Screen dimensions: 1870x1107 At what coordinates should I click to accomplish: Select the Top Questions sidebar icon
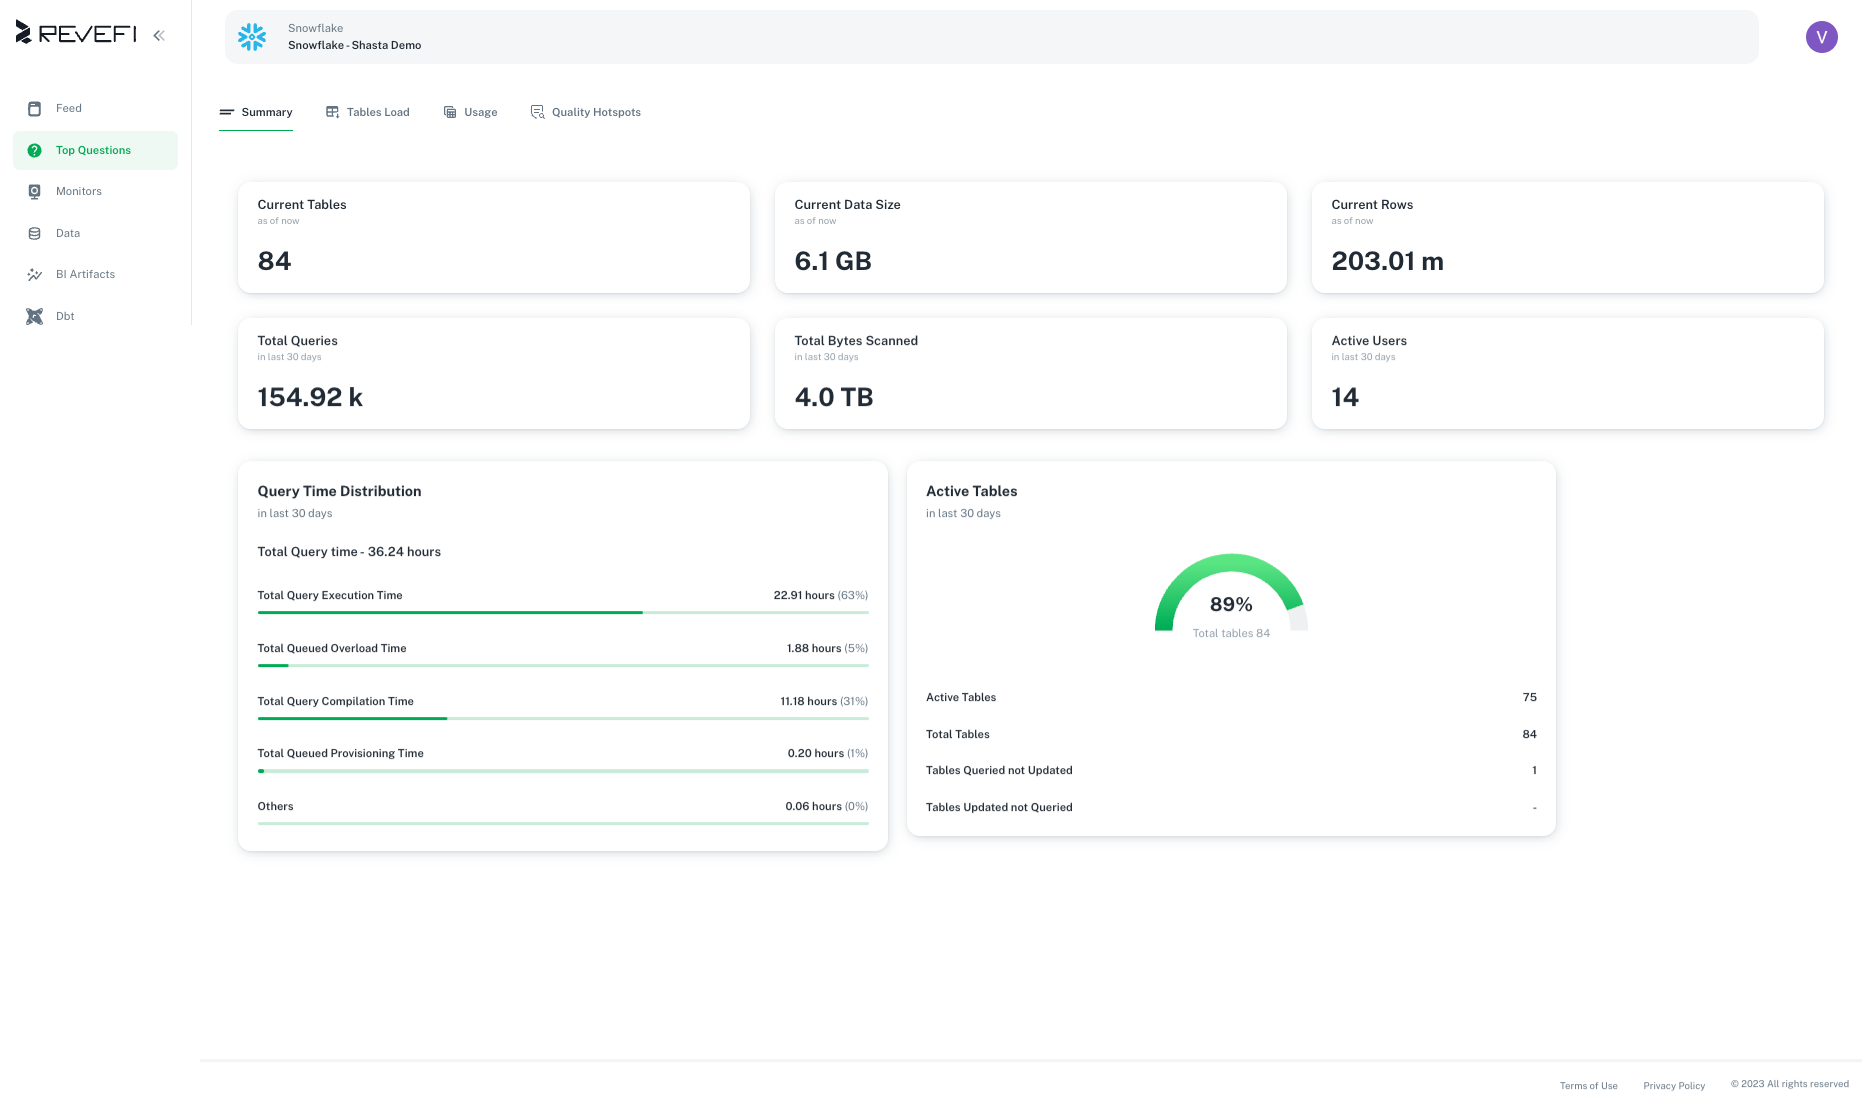(35, 150)
